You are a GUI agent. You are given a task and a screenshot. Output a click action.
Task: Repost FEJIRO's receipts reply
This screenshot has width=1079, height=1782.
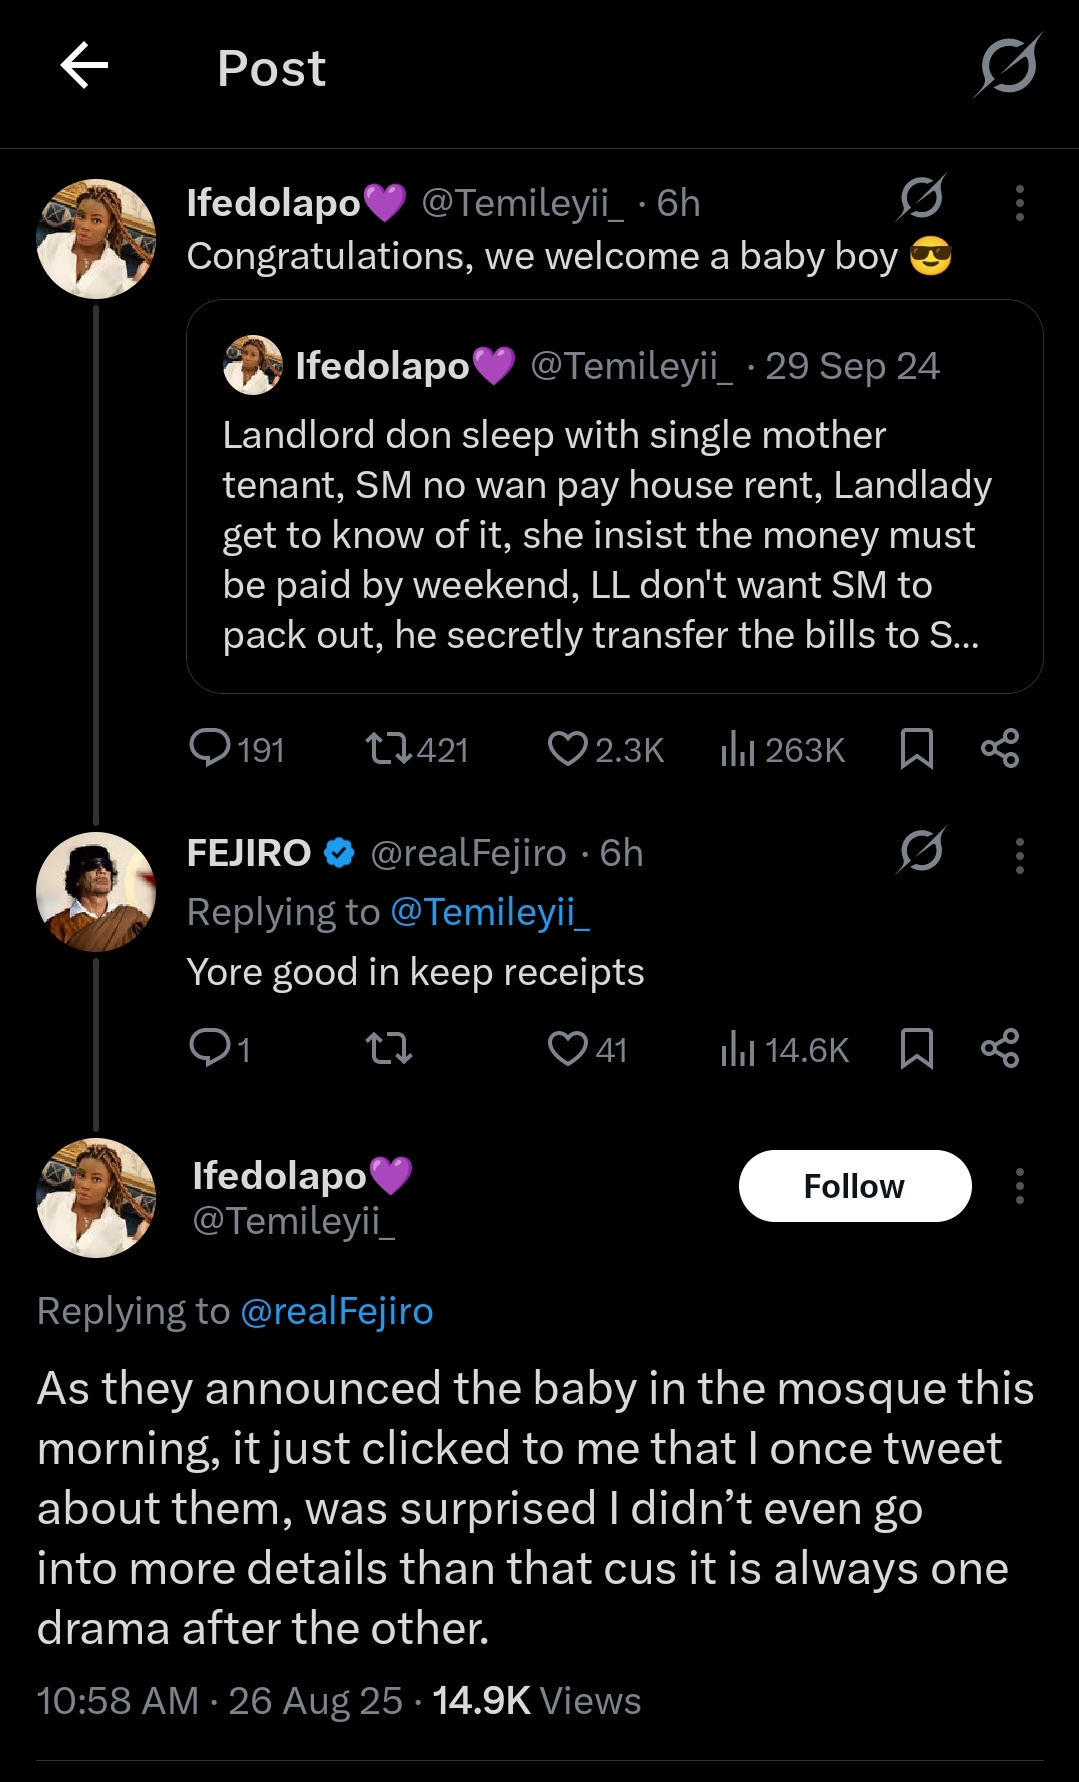(x=389, y=1048)
